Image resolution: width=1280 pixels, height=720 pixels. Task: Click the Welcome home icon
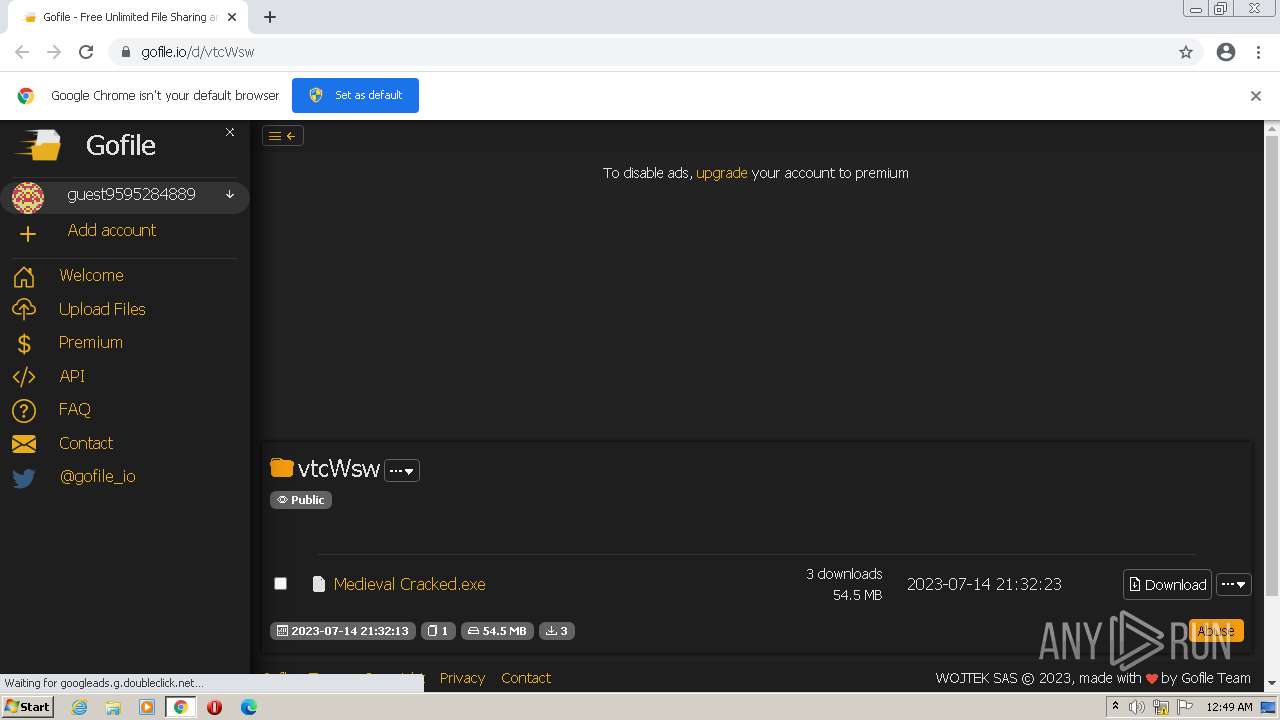point(24,277)
